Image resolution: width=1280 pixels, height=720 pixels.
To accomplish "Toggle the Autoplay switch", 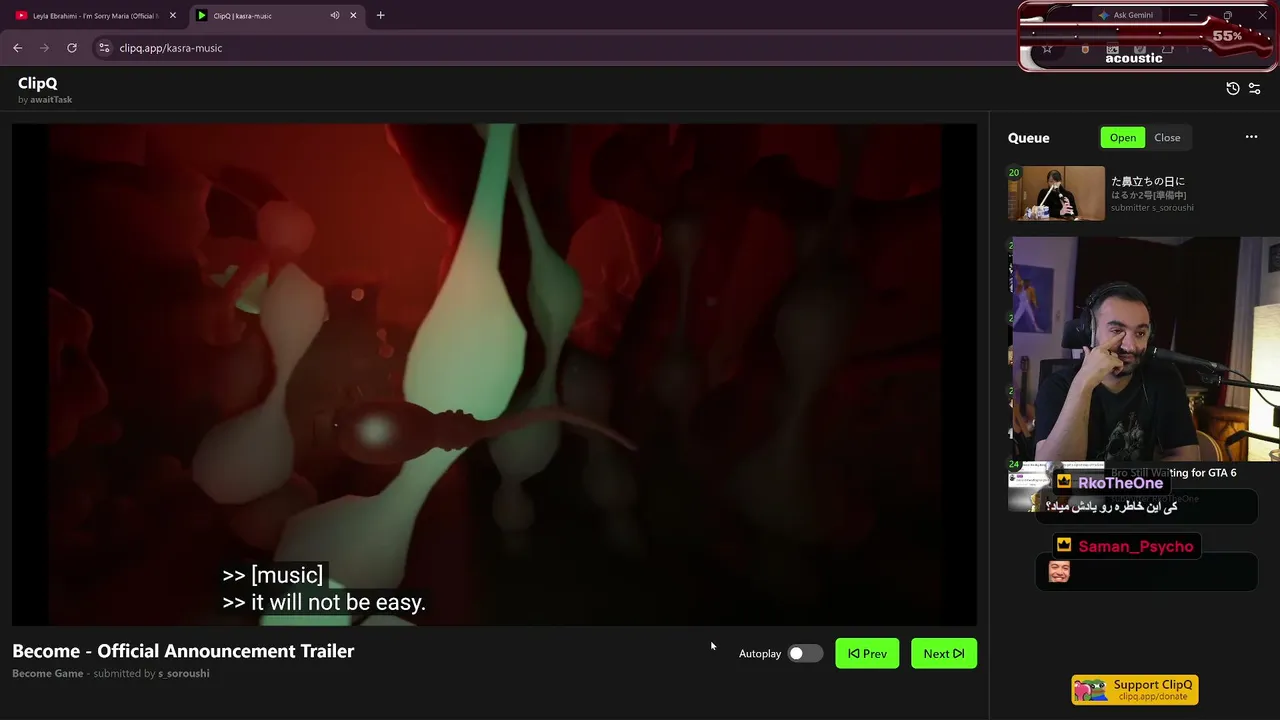I will [x=805, y=654].
